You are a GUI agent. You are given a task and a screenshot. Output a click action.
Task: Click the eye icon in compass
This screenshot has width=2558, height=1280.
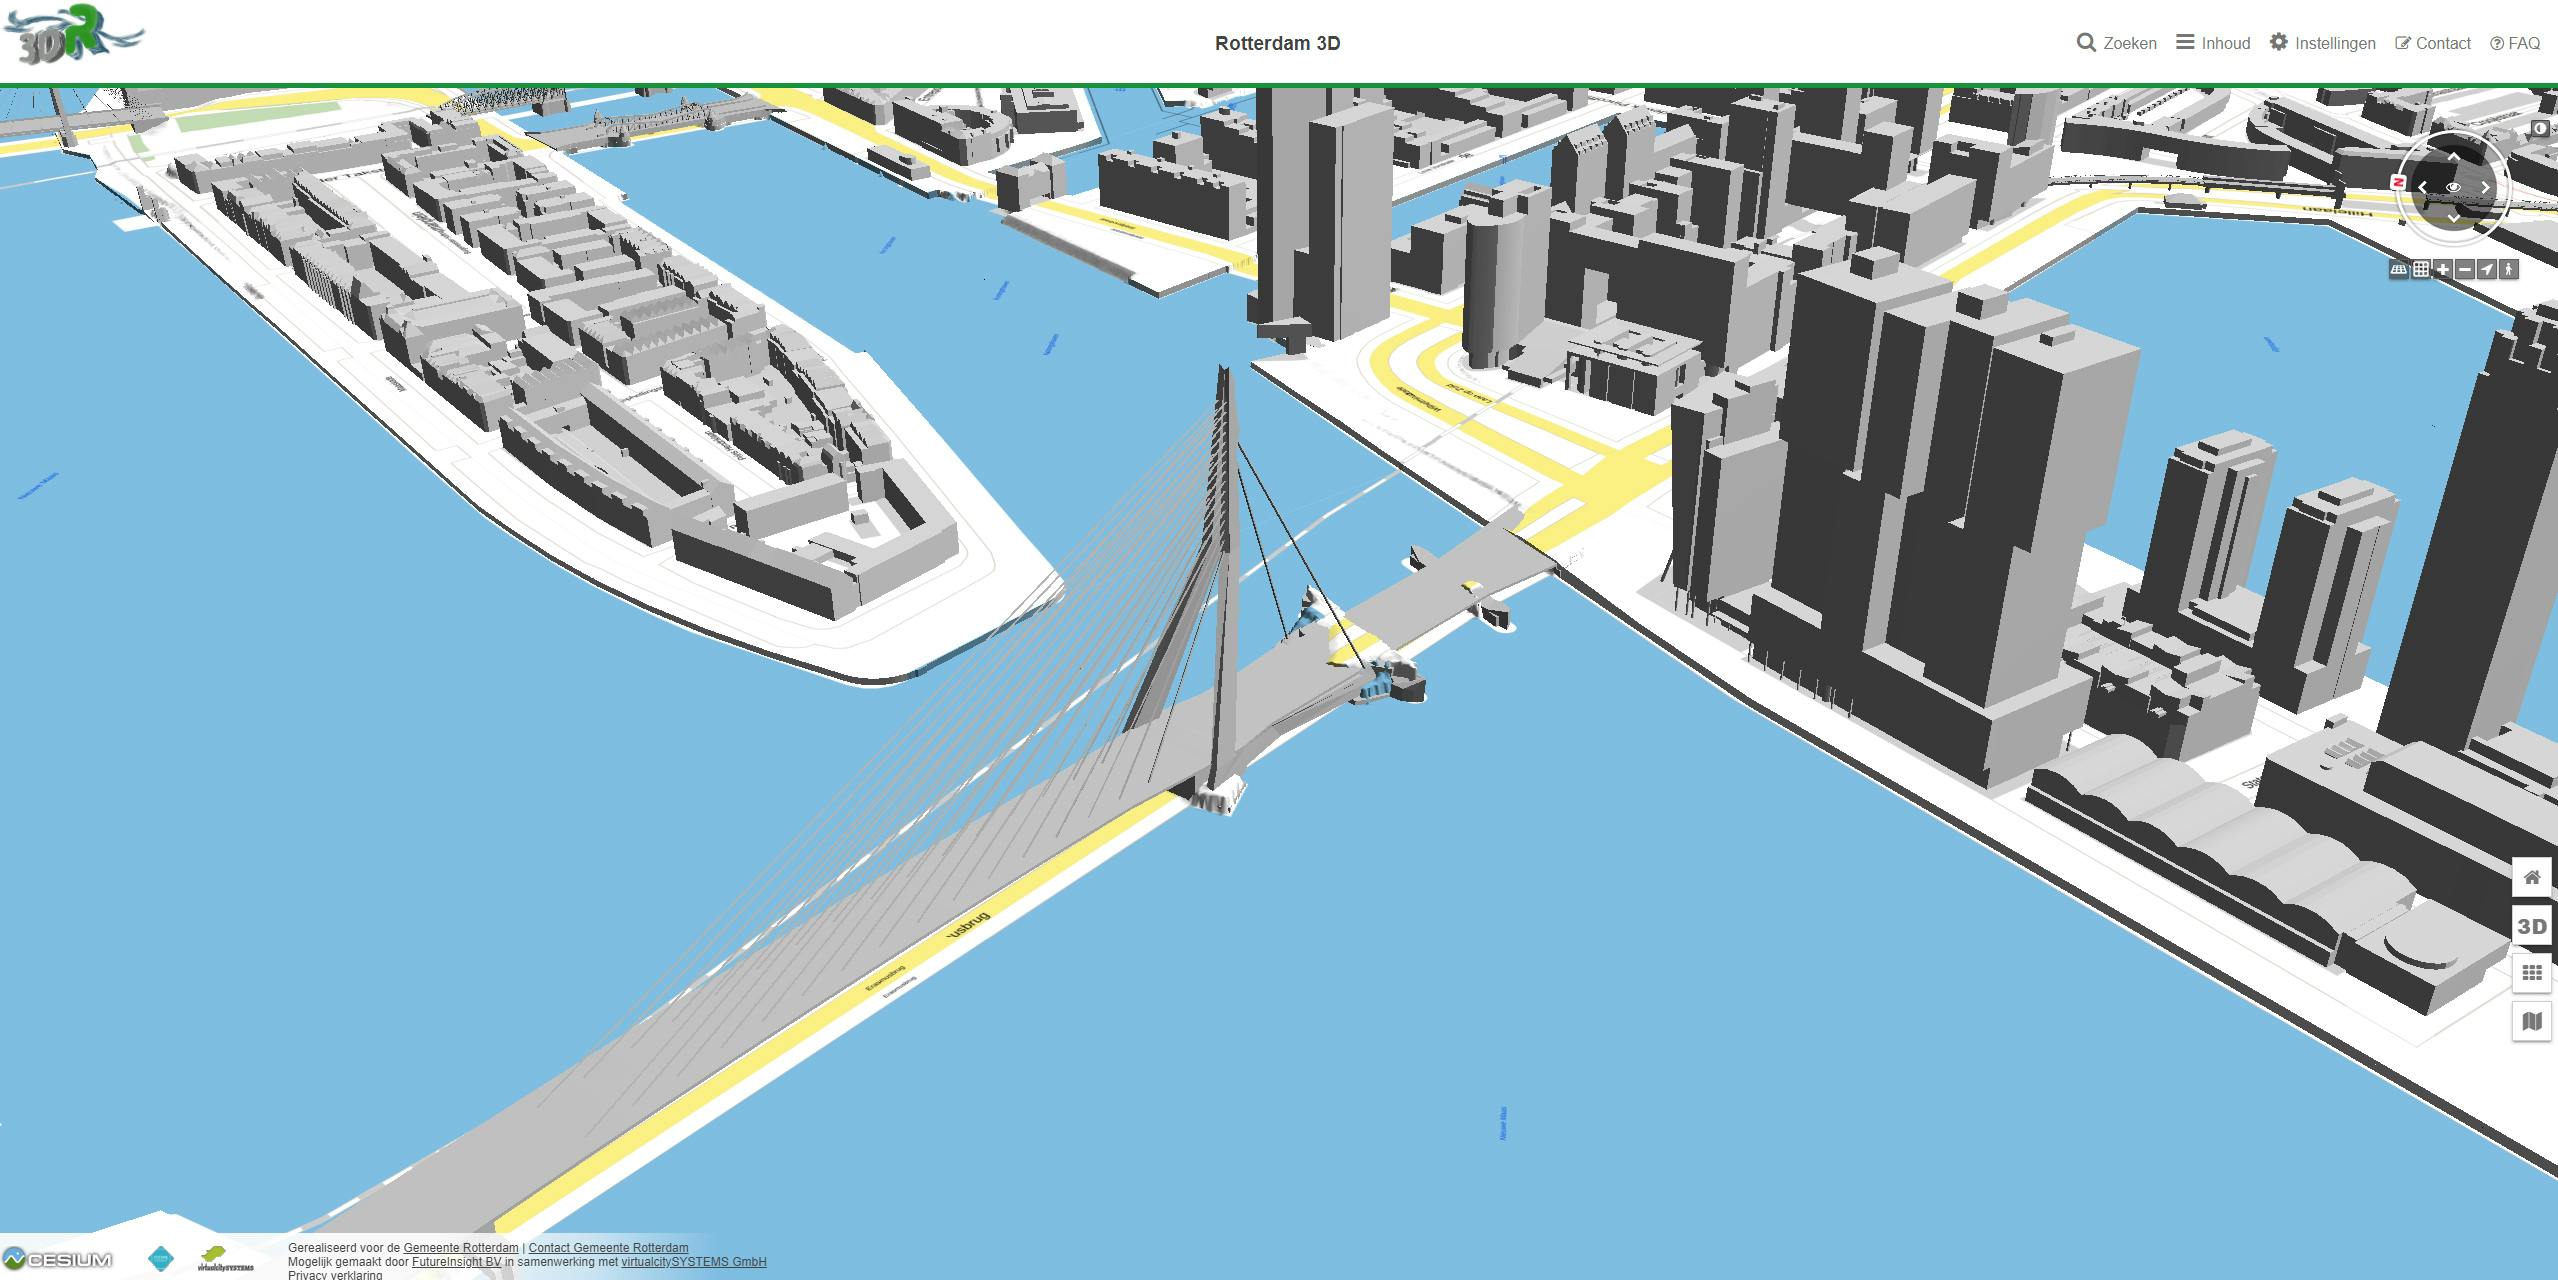click(2453, 187)
